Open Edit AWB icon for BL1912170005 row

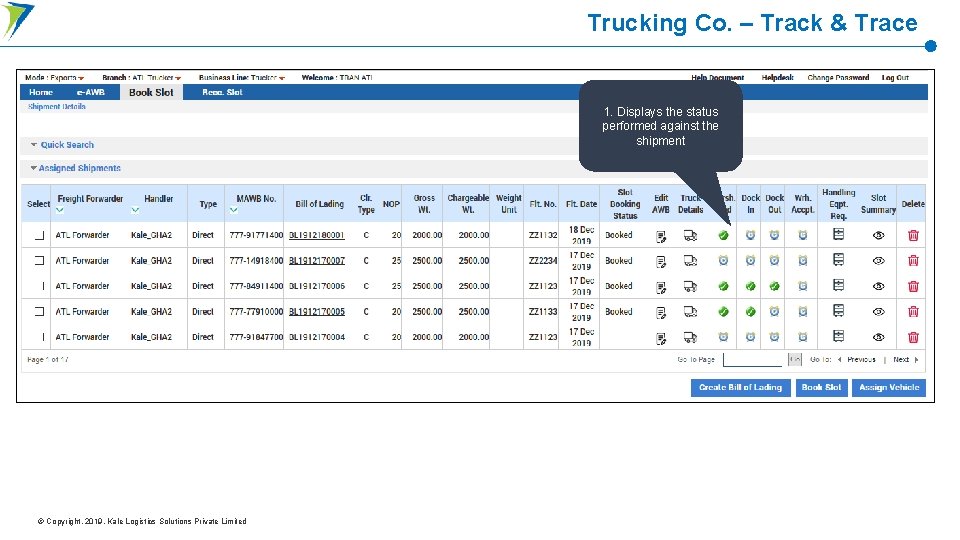tap(661, 313)
